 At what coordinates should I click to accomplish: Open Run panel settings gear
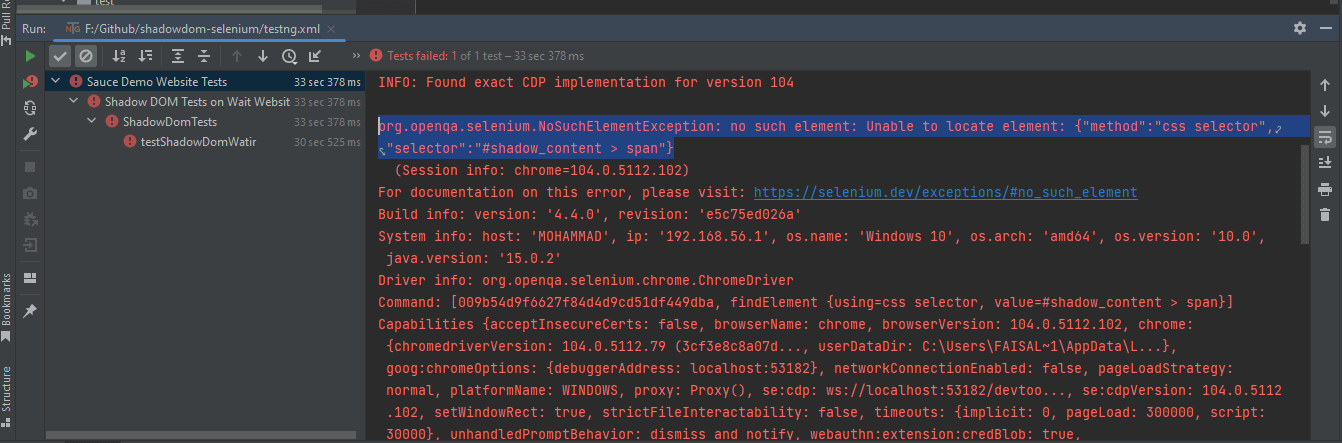coord(1299,29)
